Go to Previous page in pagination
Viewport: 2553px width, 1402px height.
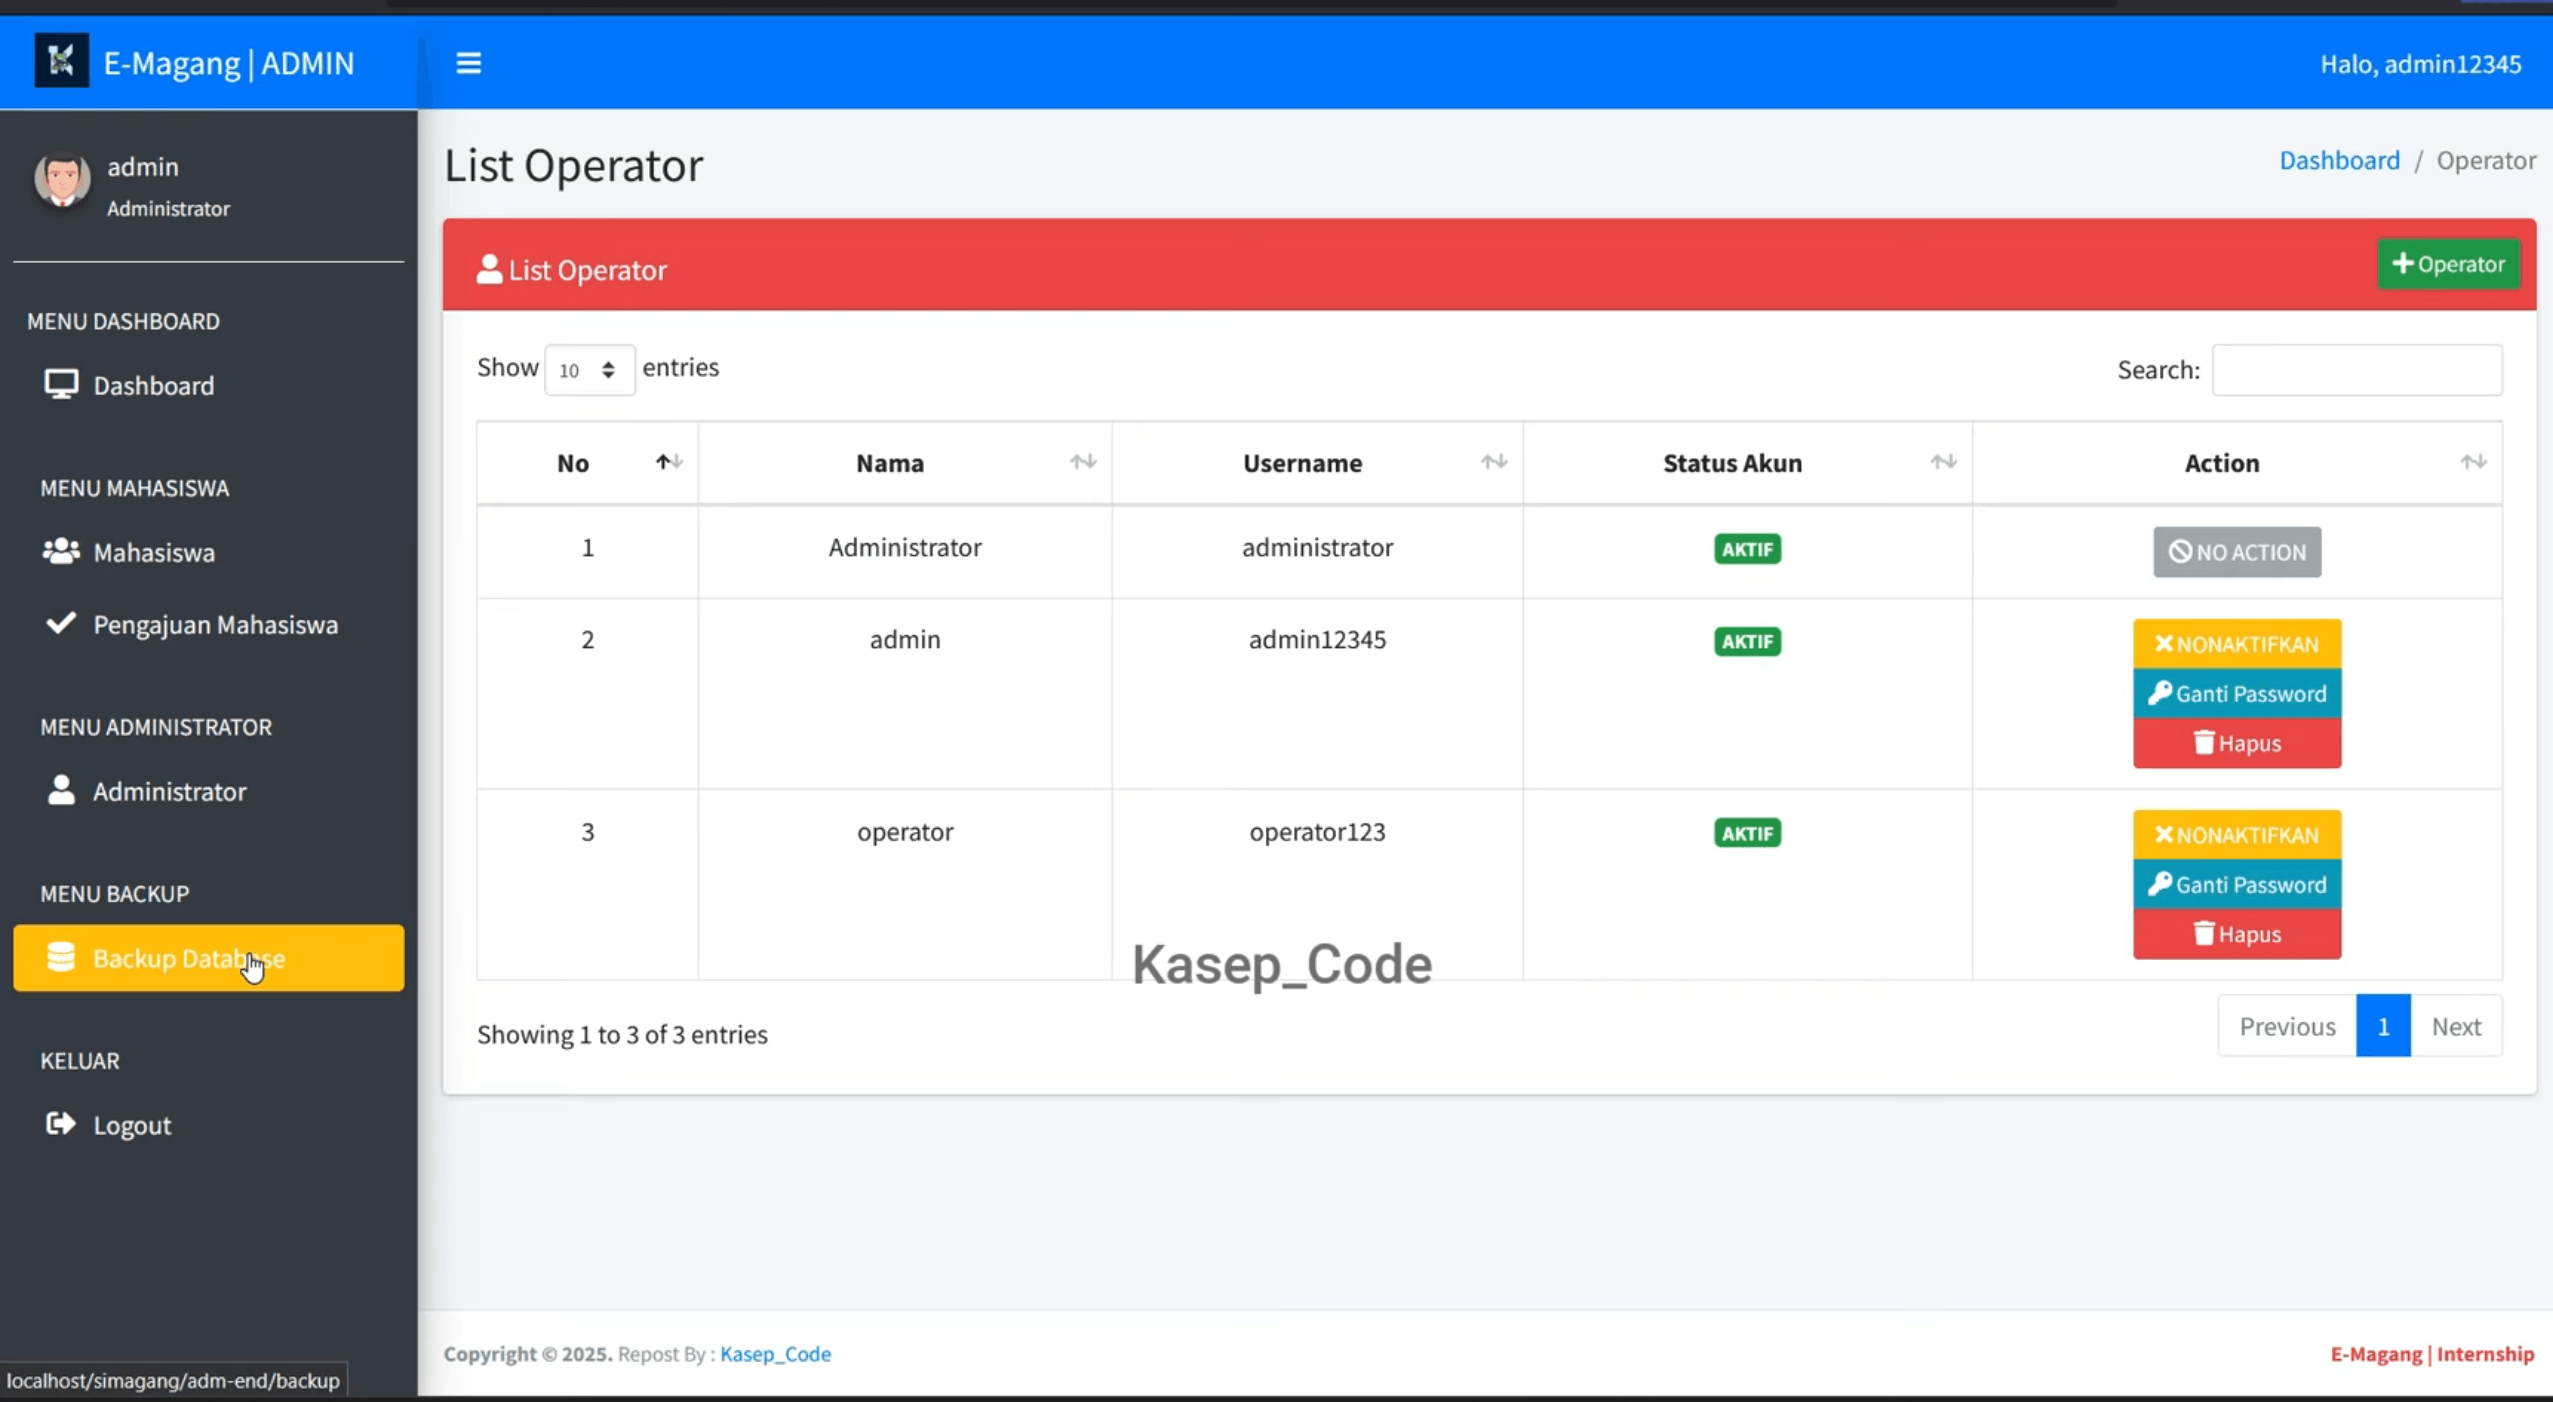click(x=2287, y=1026)
